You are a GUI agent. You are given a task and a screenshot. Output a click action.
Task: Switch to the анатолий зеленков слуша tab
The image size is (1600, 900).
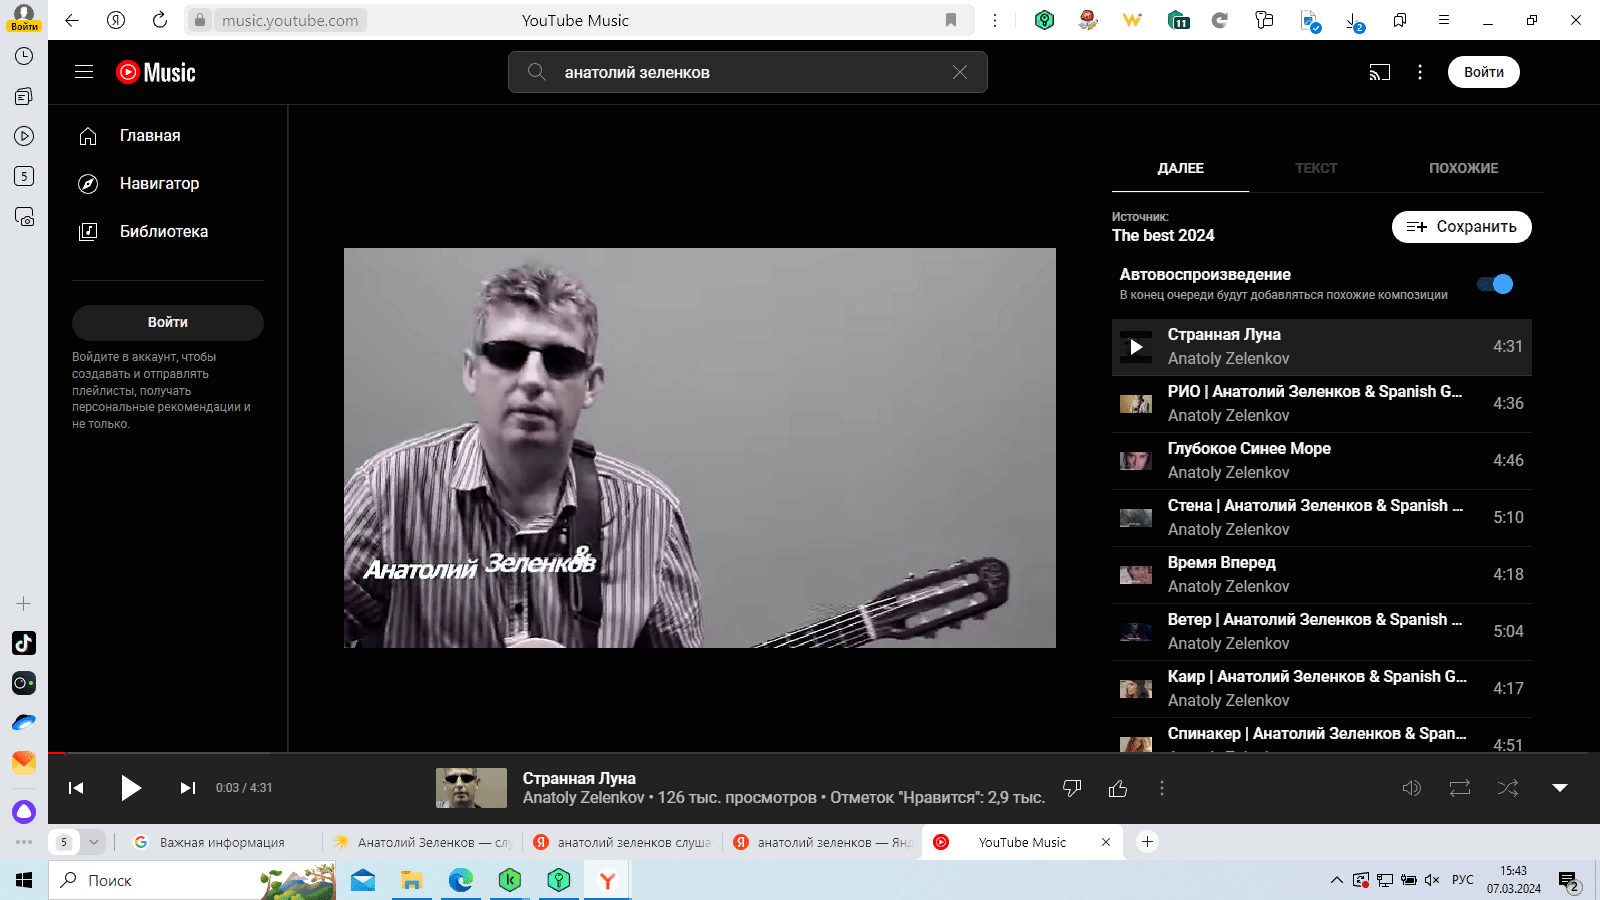tap(624, 842)
